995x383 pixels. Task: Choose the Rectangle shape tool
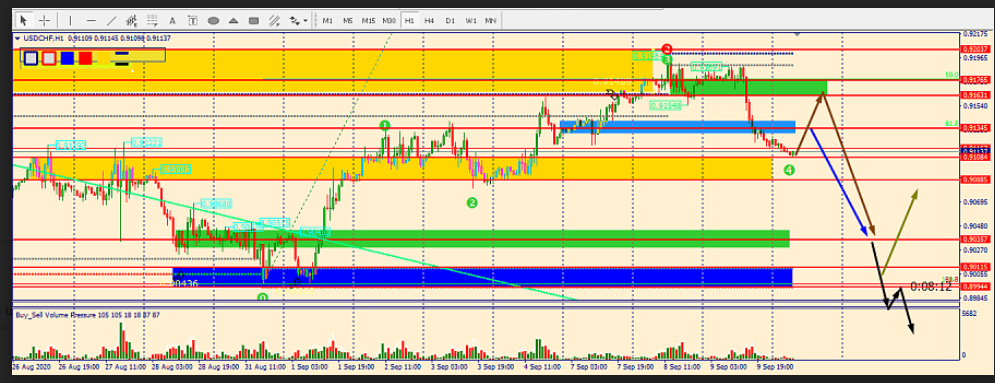point(254,20)
